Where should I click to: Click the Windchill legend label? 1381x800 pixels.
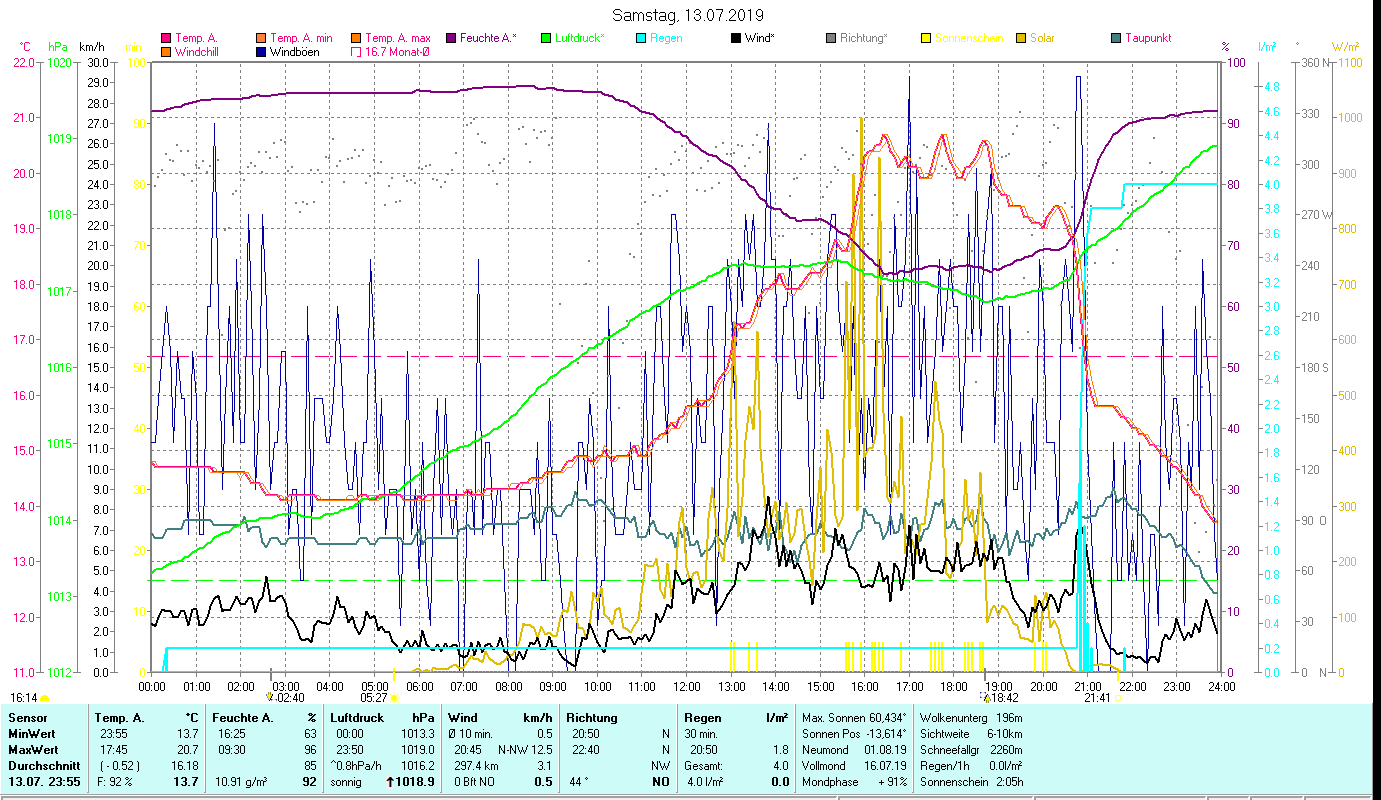[197, 52]
